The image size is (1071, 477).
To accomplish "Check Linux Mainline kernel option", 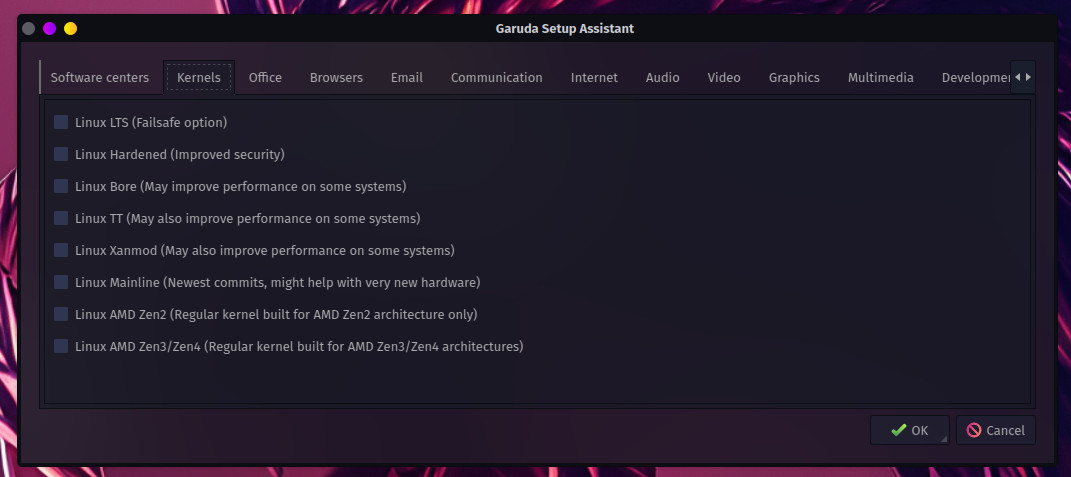I will 61,282.
